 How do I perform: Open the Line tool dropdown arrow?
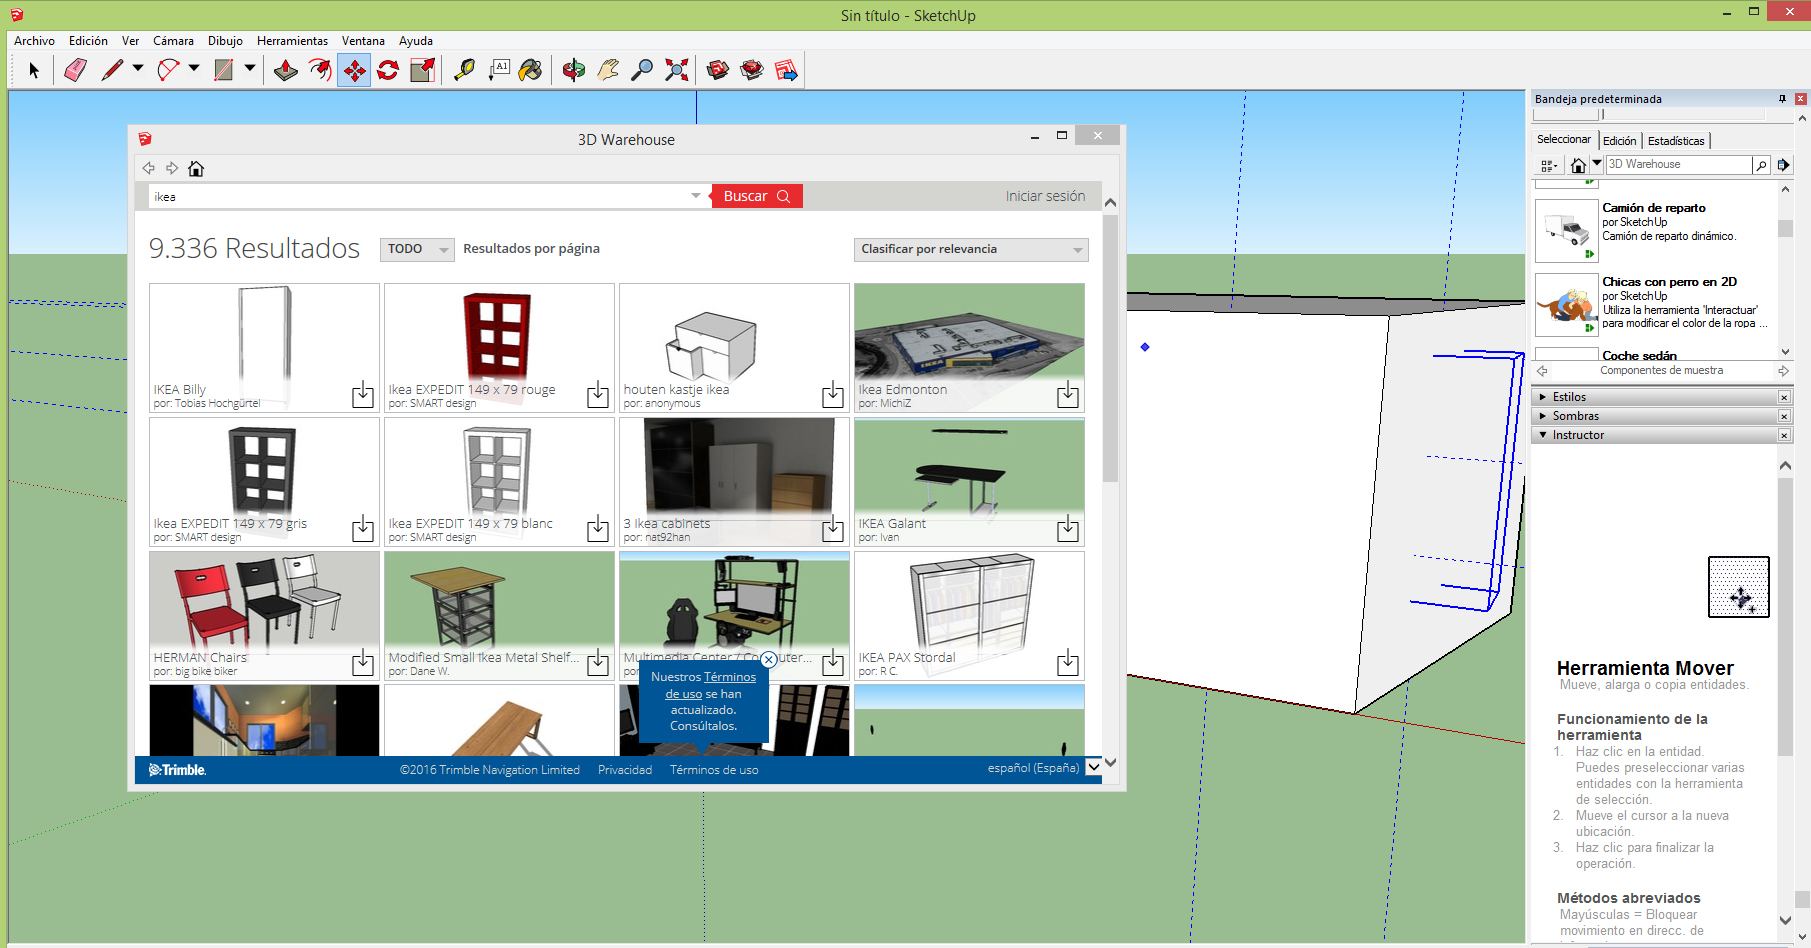(138, 68)
